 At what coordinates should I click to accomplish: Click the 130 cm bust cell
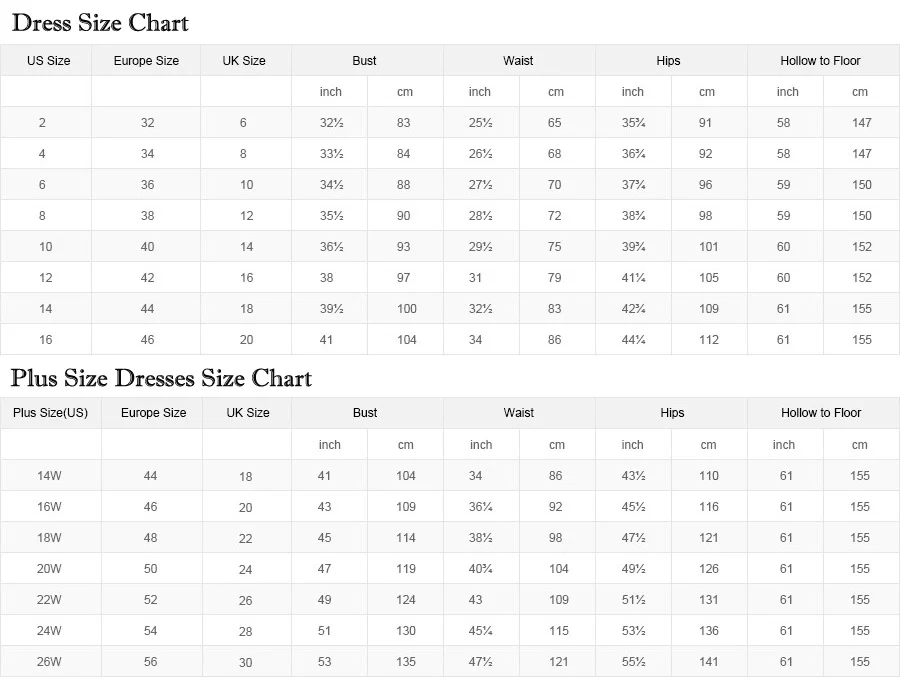point(406,631)
